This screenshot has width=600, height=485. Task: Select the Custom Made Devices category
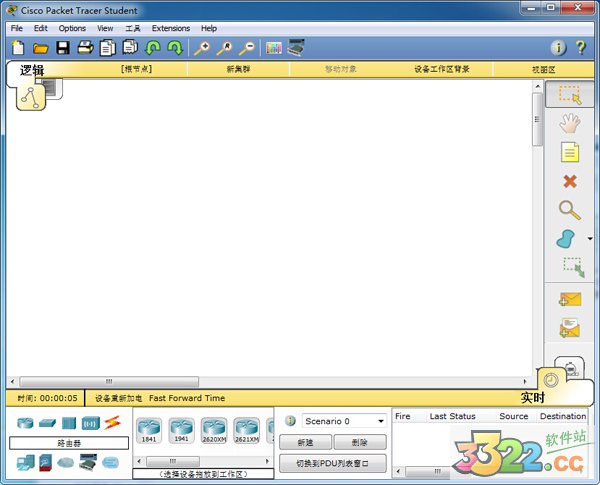88,462
